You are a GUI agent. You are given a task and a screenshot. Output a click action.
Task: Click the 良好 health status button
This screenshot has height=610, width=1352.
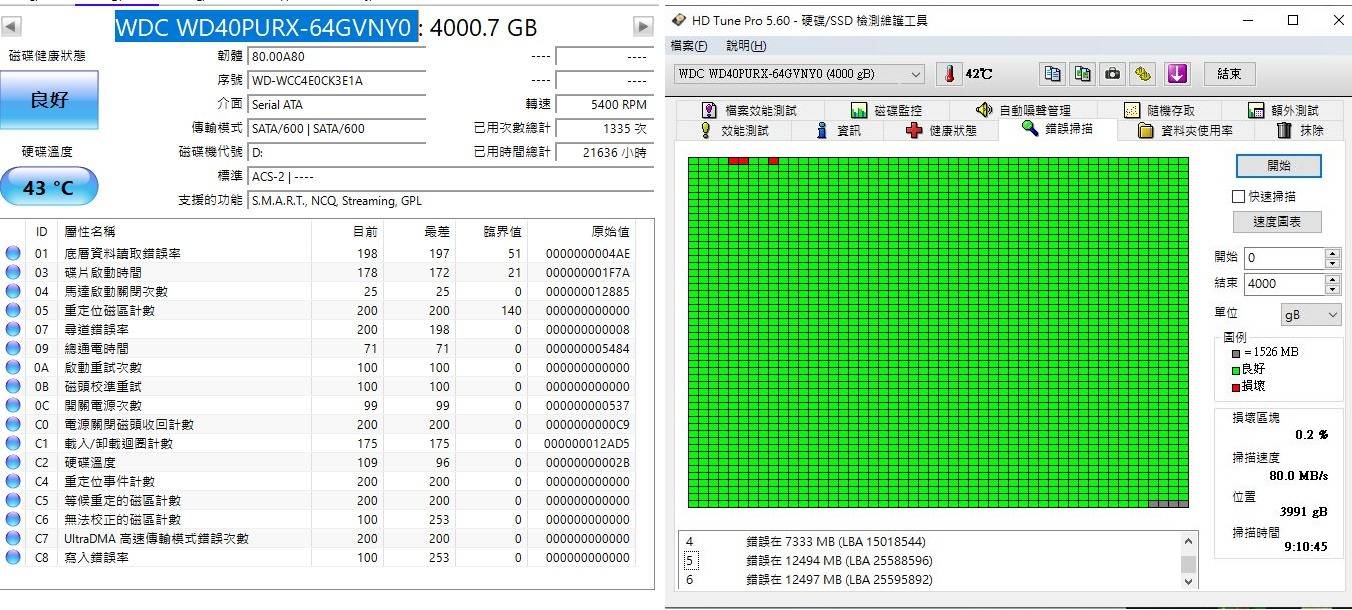coord(49,99)
